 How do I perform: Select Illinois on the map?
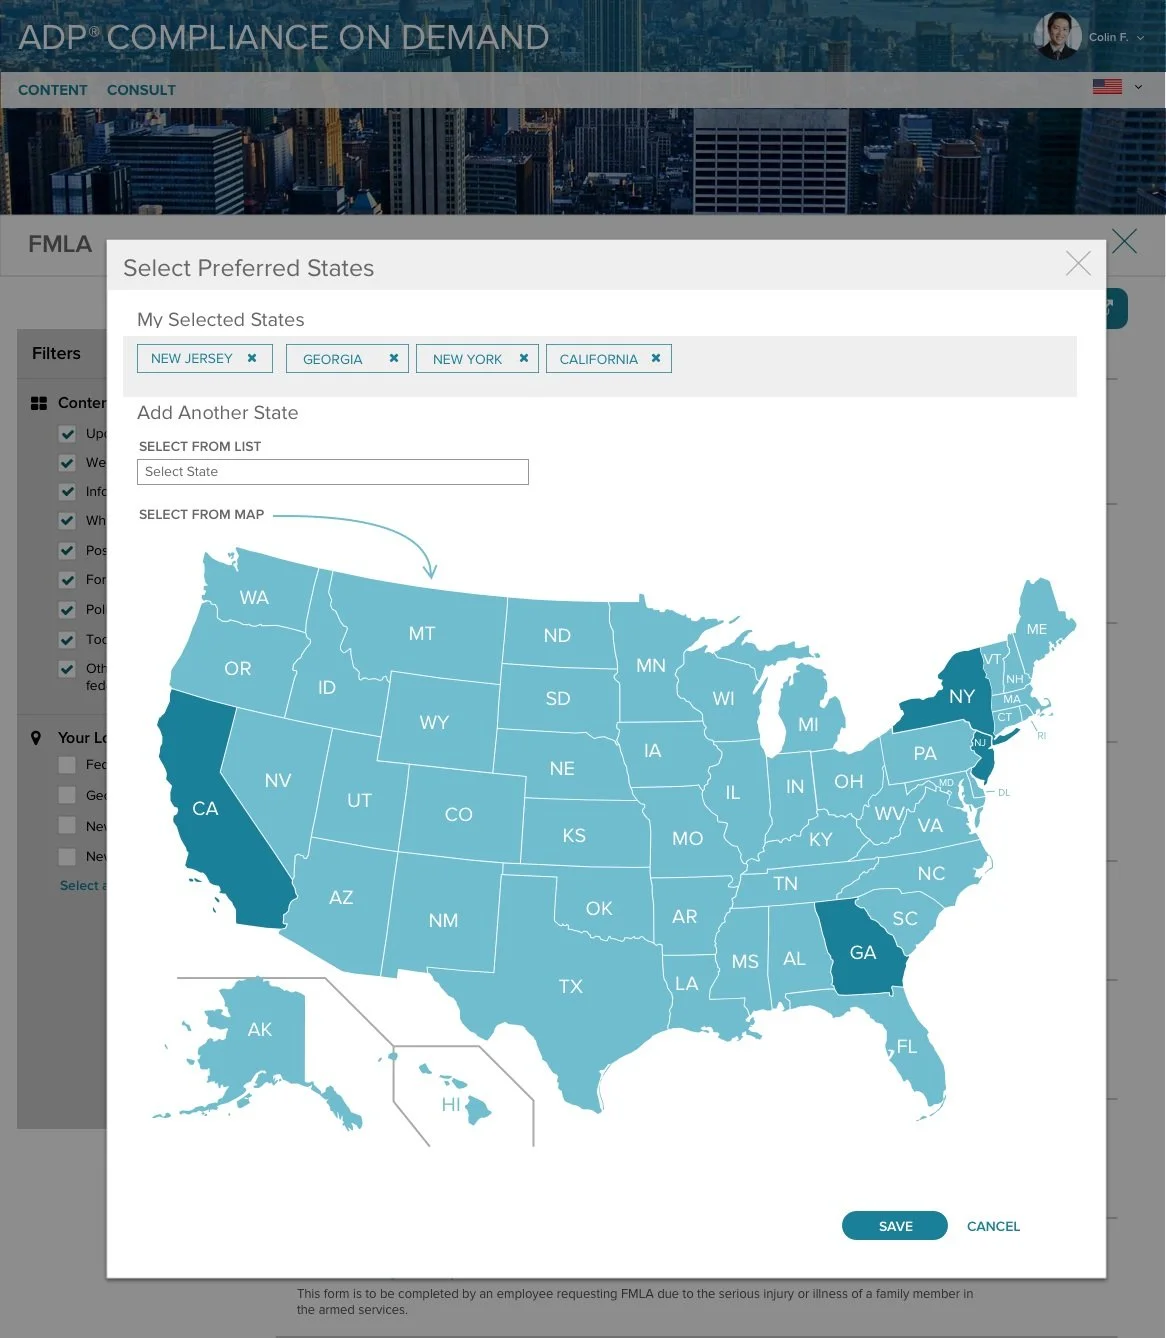pos(733,792)
